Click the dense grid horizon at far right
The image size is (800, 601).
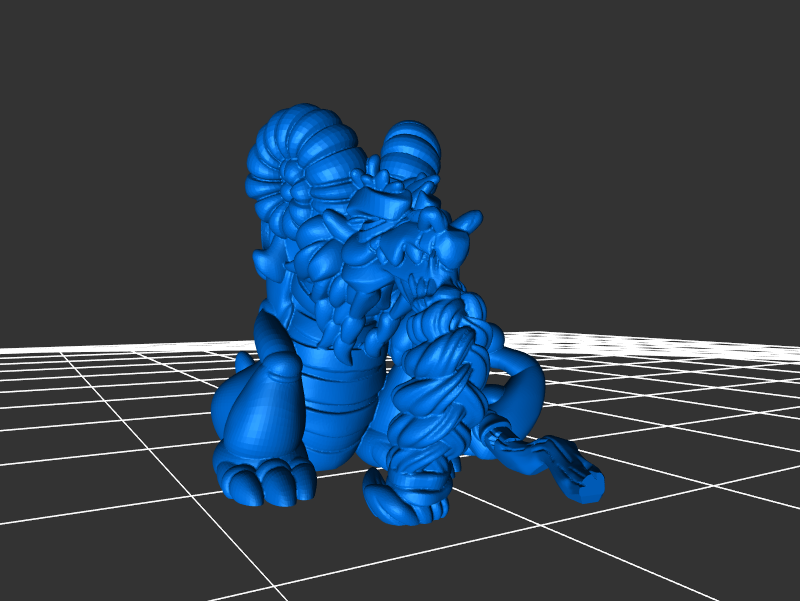point(740,346)
